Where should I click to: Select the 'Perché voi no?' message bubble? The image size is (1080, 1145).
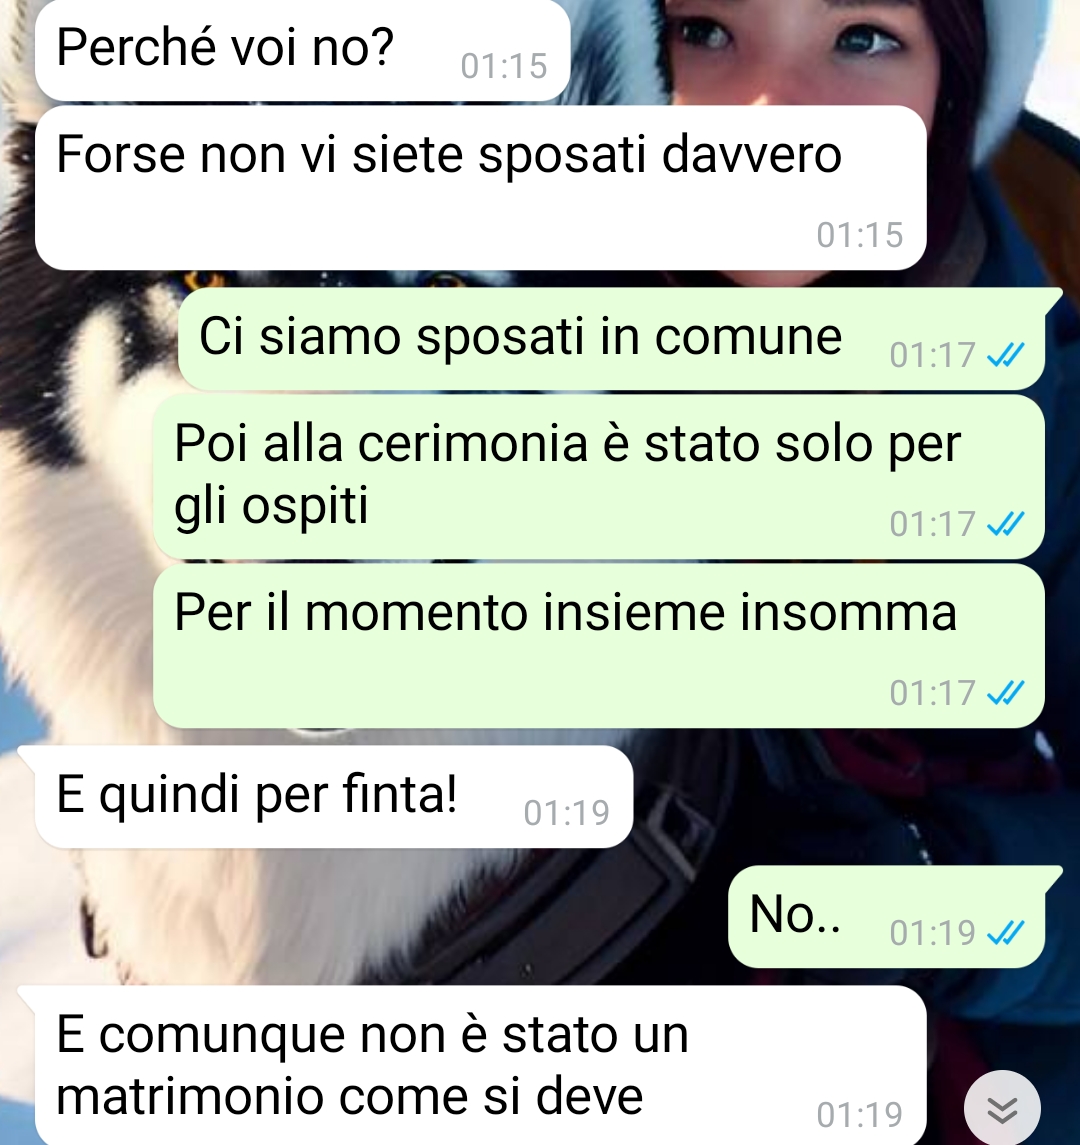tap(302, 50)
